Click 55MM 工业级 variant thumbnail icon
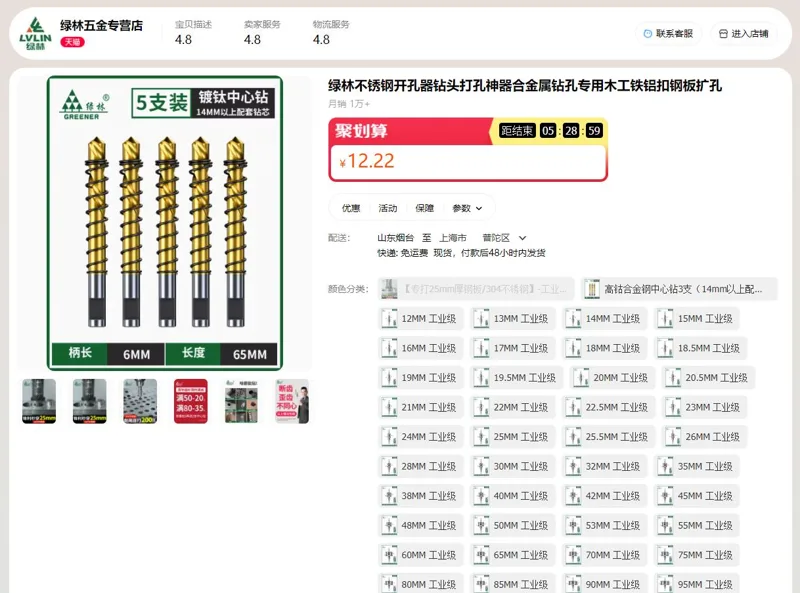800x593 pixels. [665, 526]
